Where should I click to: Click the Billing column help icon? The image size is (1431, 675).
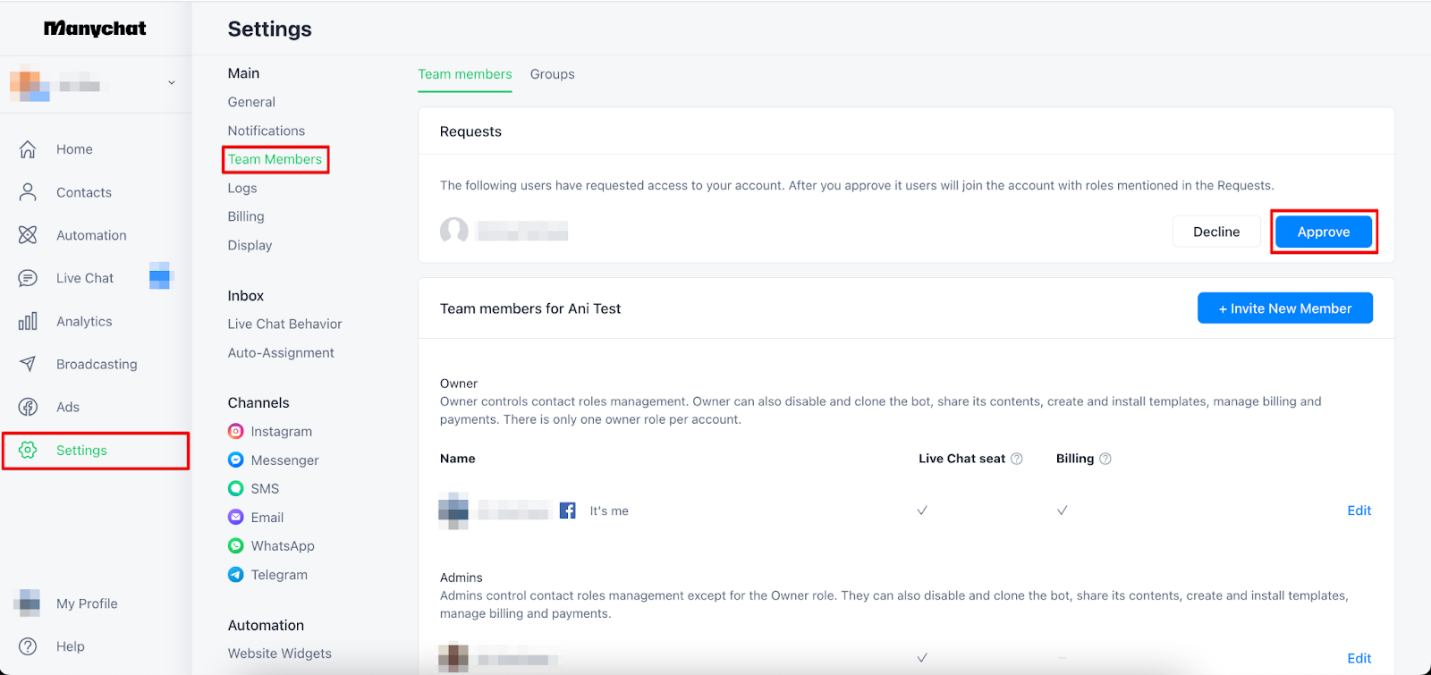point(1106,459)
